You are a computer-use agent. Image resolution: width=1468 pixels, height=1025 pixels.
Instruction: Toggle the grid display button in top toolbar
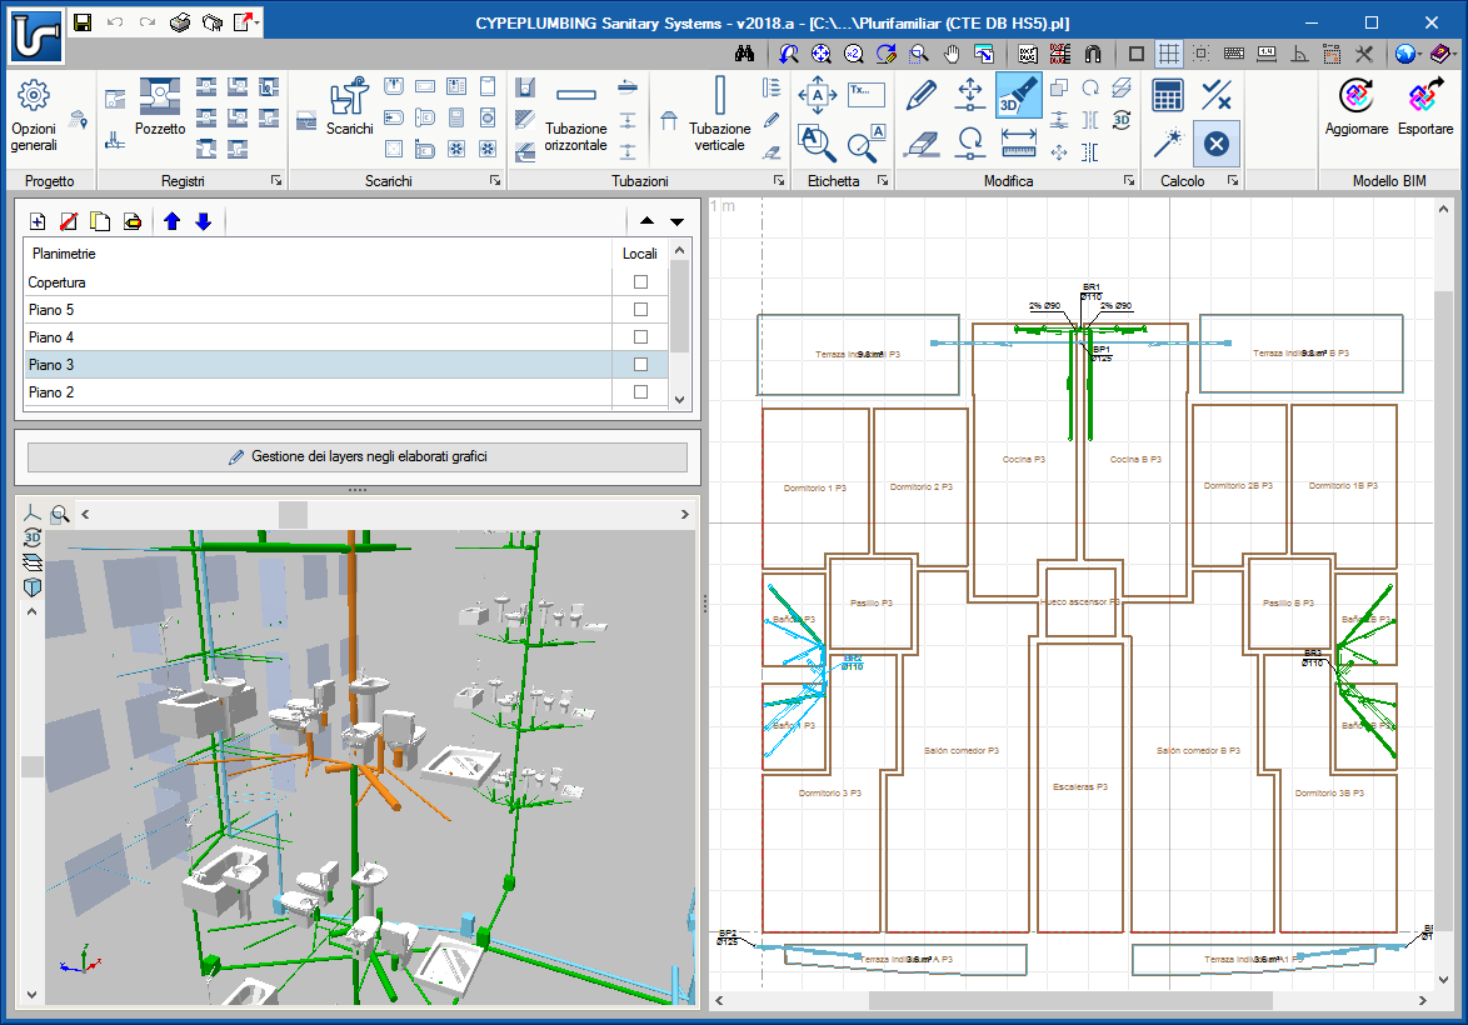(1168, 54)
